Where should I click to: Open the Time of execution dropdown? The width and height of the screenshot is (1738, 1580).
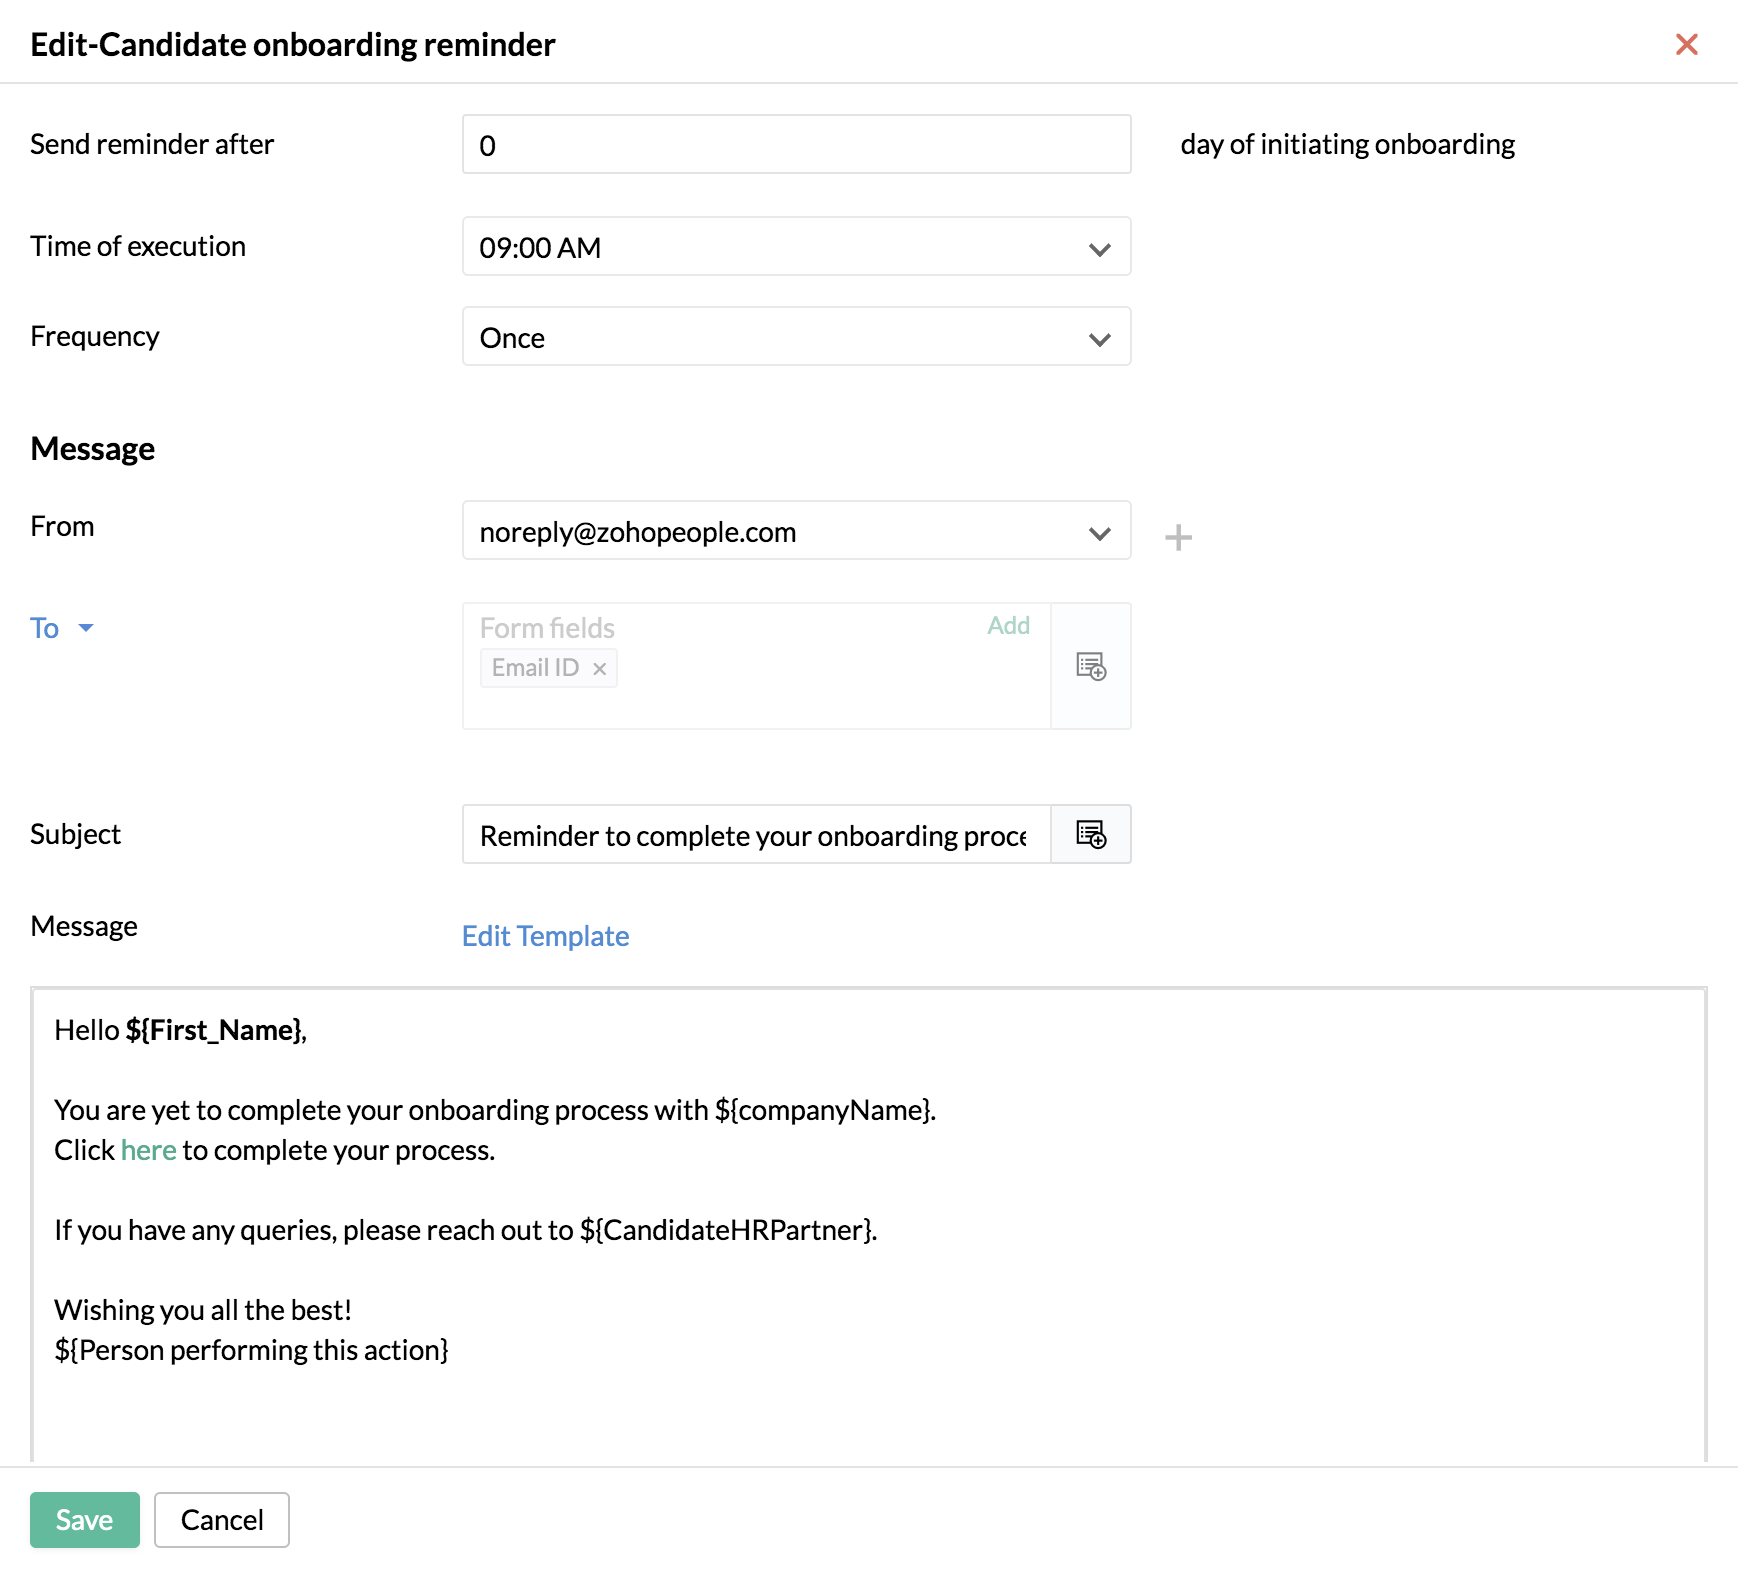796,246
